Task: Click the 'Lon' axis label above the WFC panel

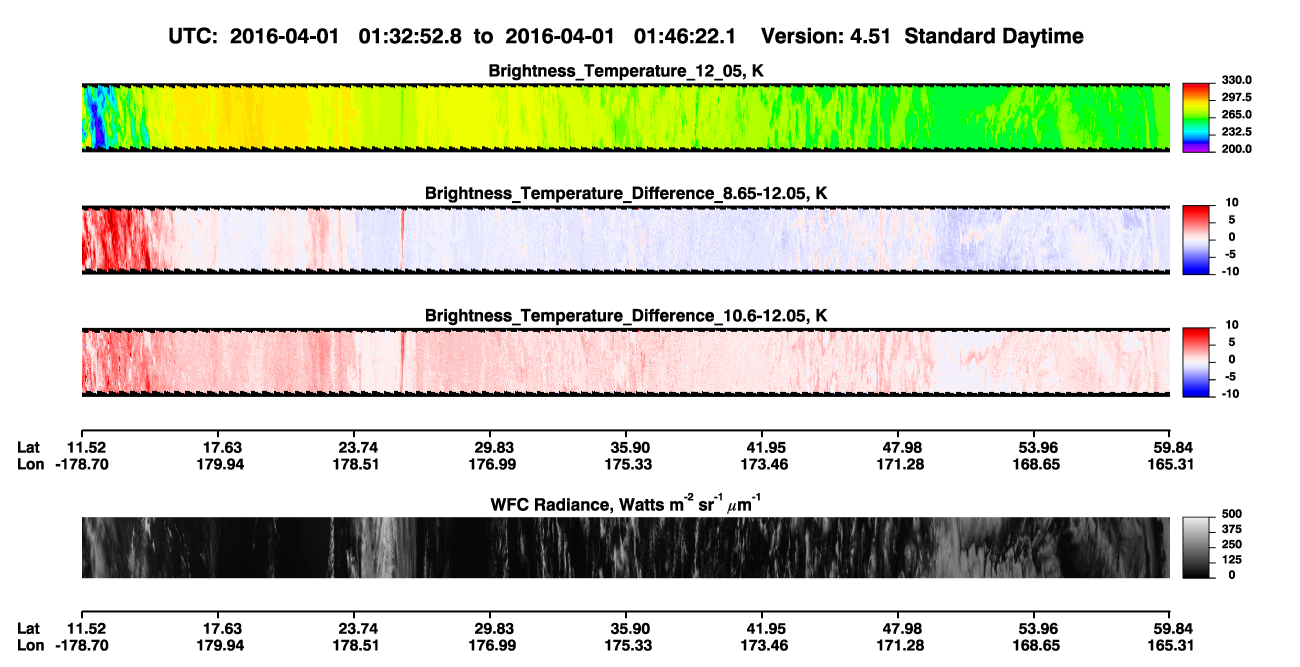Action: point(30,464)
